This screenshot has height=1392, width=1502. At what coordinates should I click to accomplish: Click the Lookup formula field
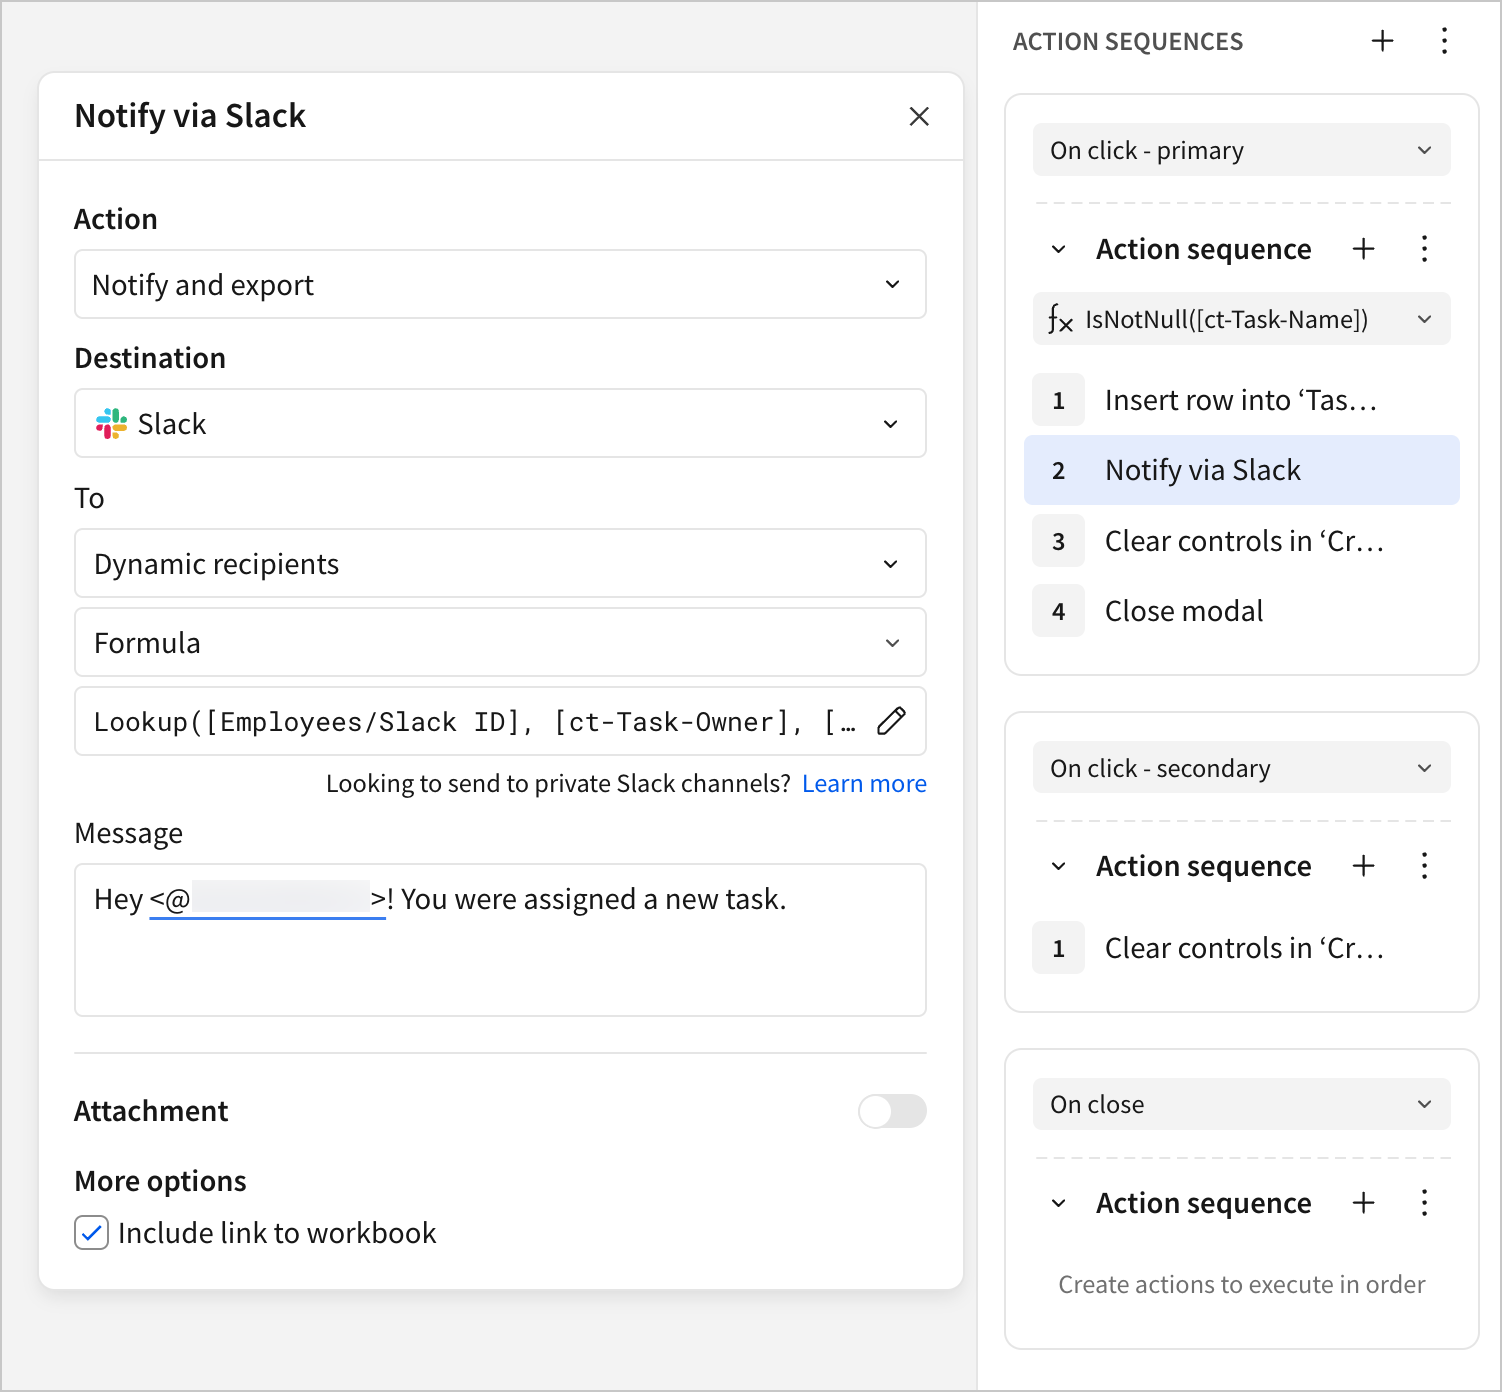click(500, 721)
